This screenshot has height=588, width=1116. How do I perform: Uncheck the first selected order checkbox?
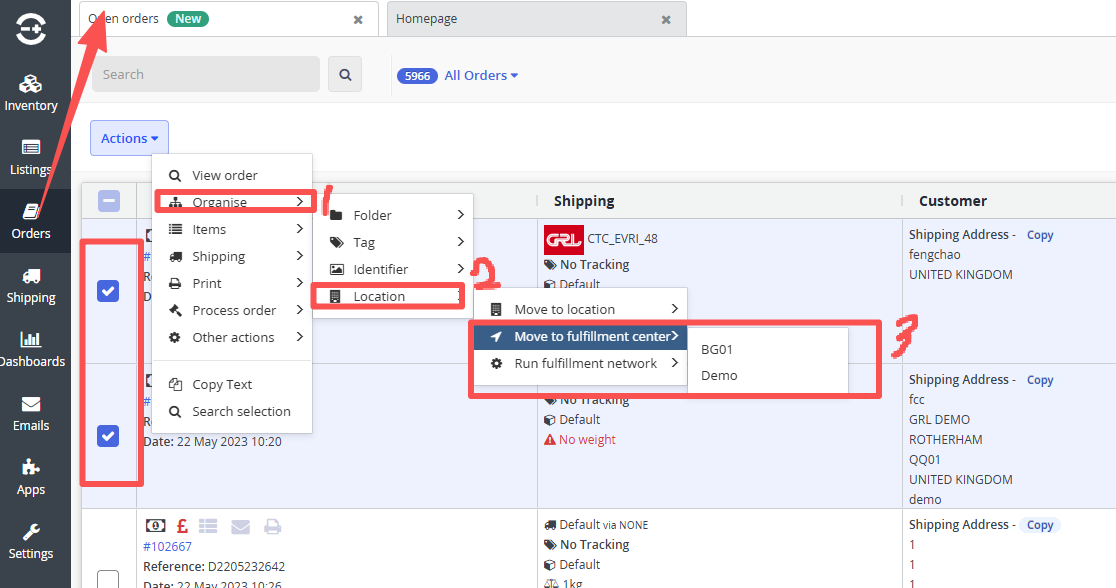pos(108,290)
